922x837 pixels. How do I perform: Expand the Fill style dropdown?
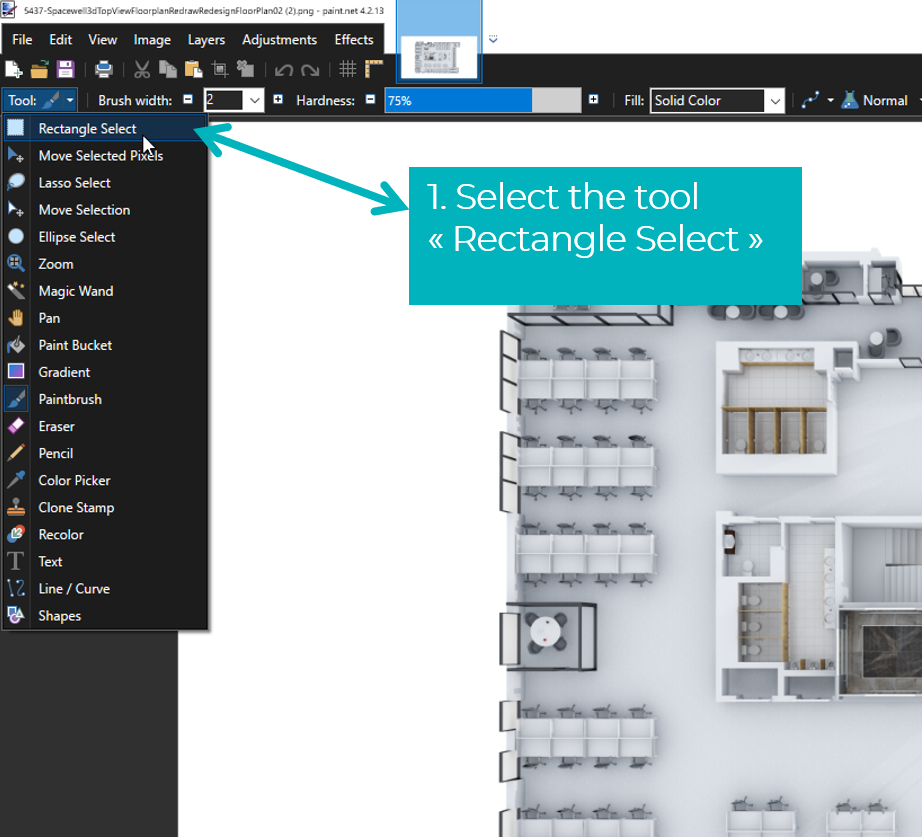[775, 101]
